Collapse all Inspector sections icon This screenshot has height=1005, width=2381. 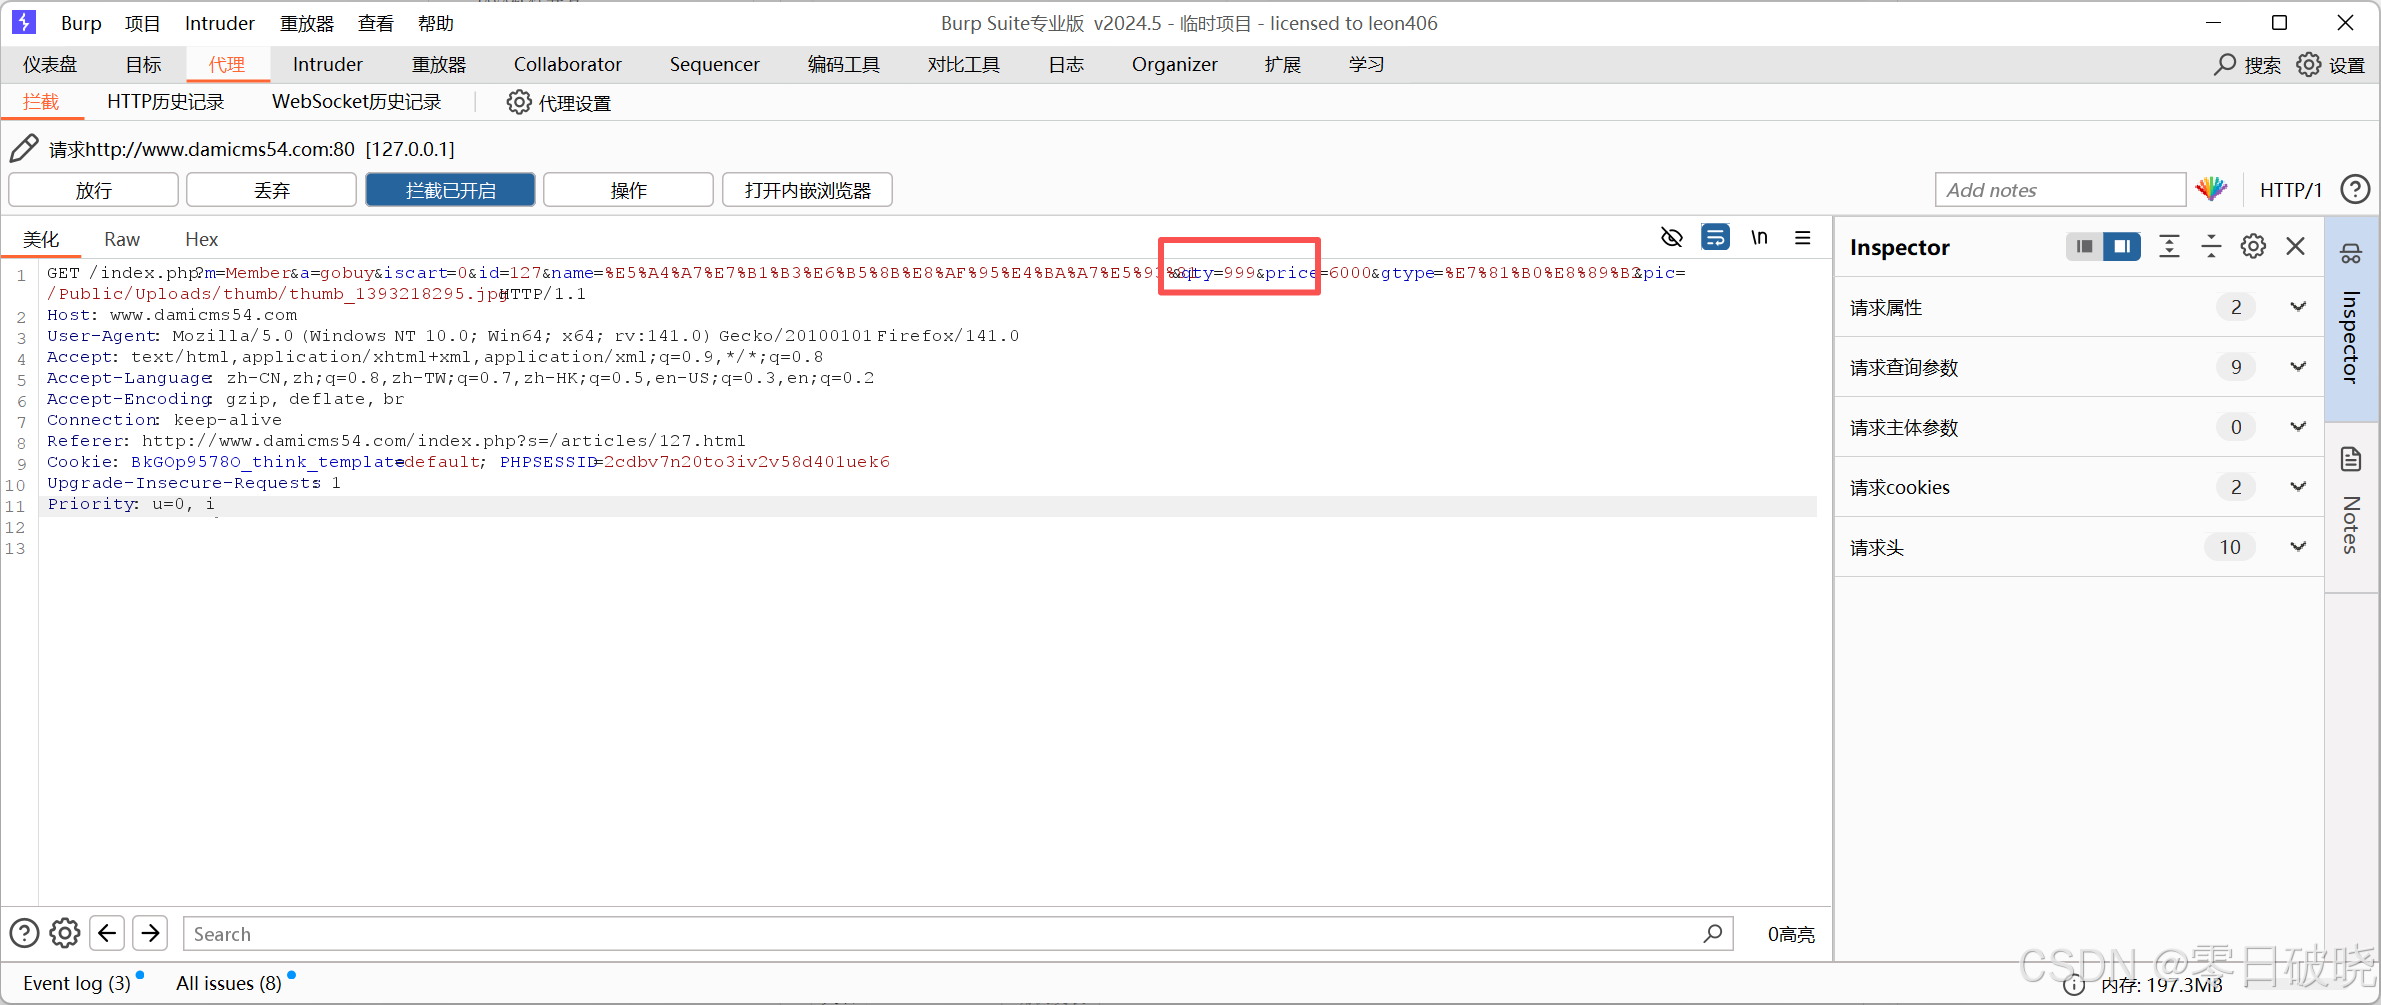pyautogui.click(x=2211, y=247)
